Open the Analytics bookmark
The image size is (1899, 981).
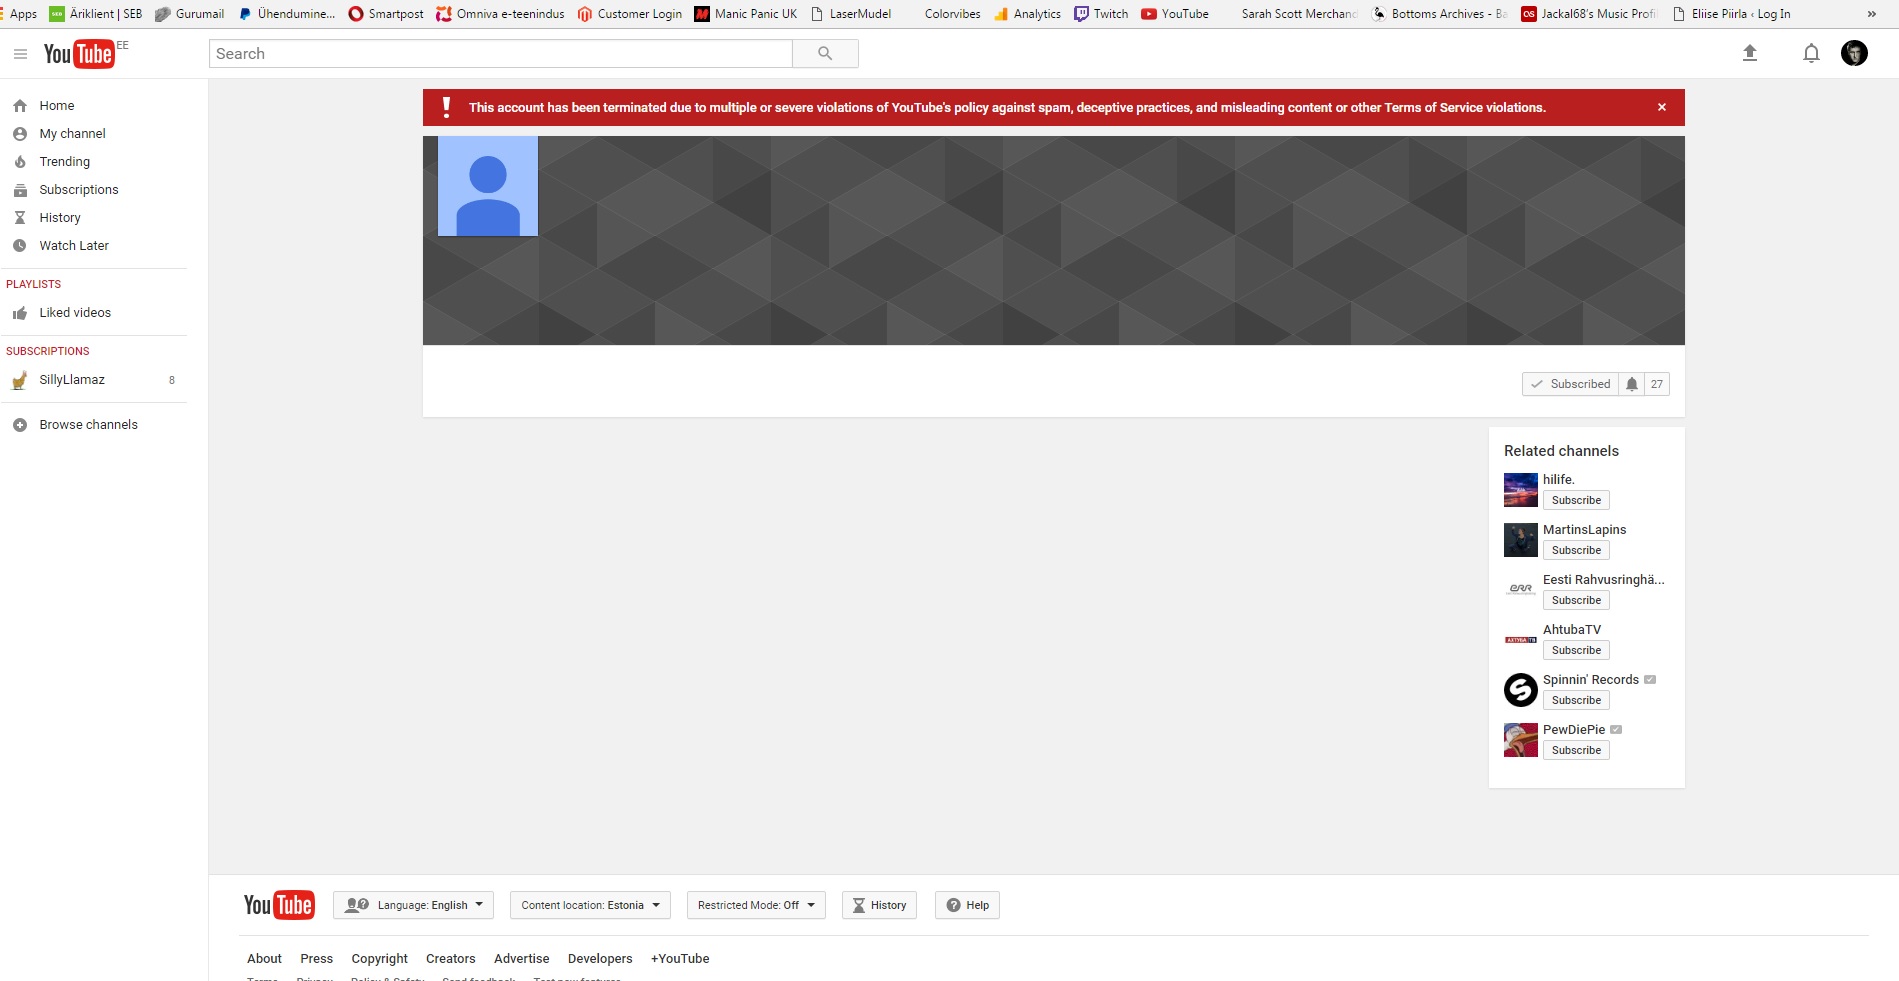tap(1027, 14)
